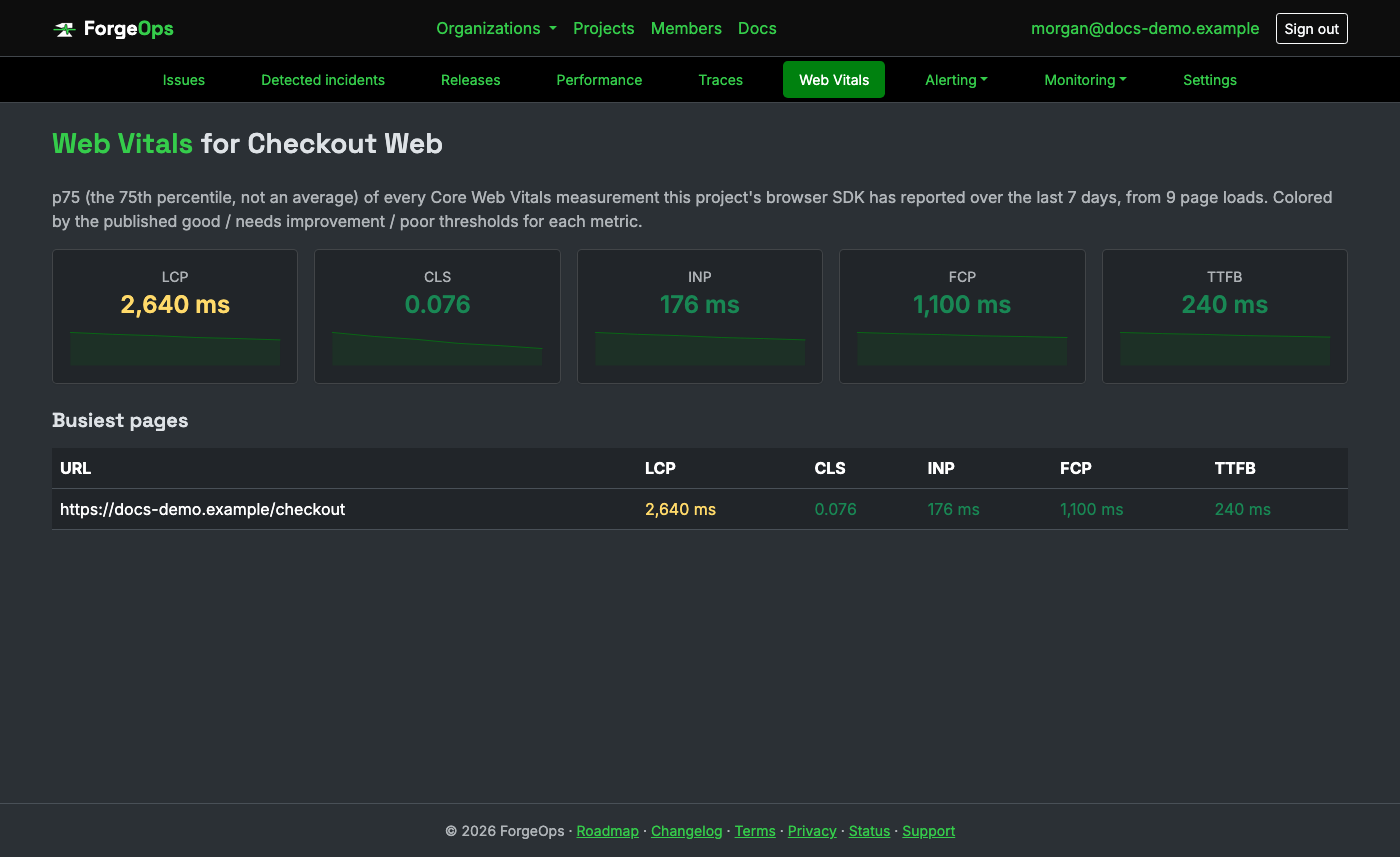This screenshot has height=857, width=1400.
Task: Switch to the Issues tab
Action: coord(184,80)
